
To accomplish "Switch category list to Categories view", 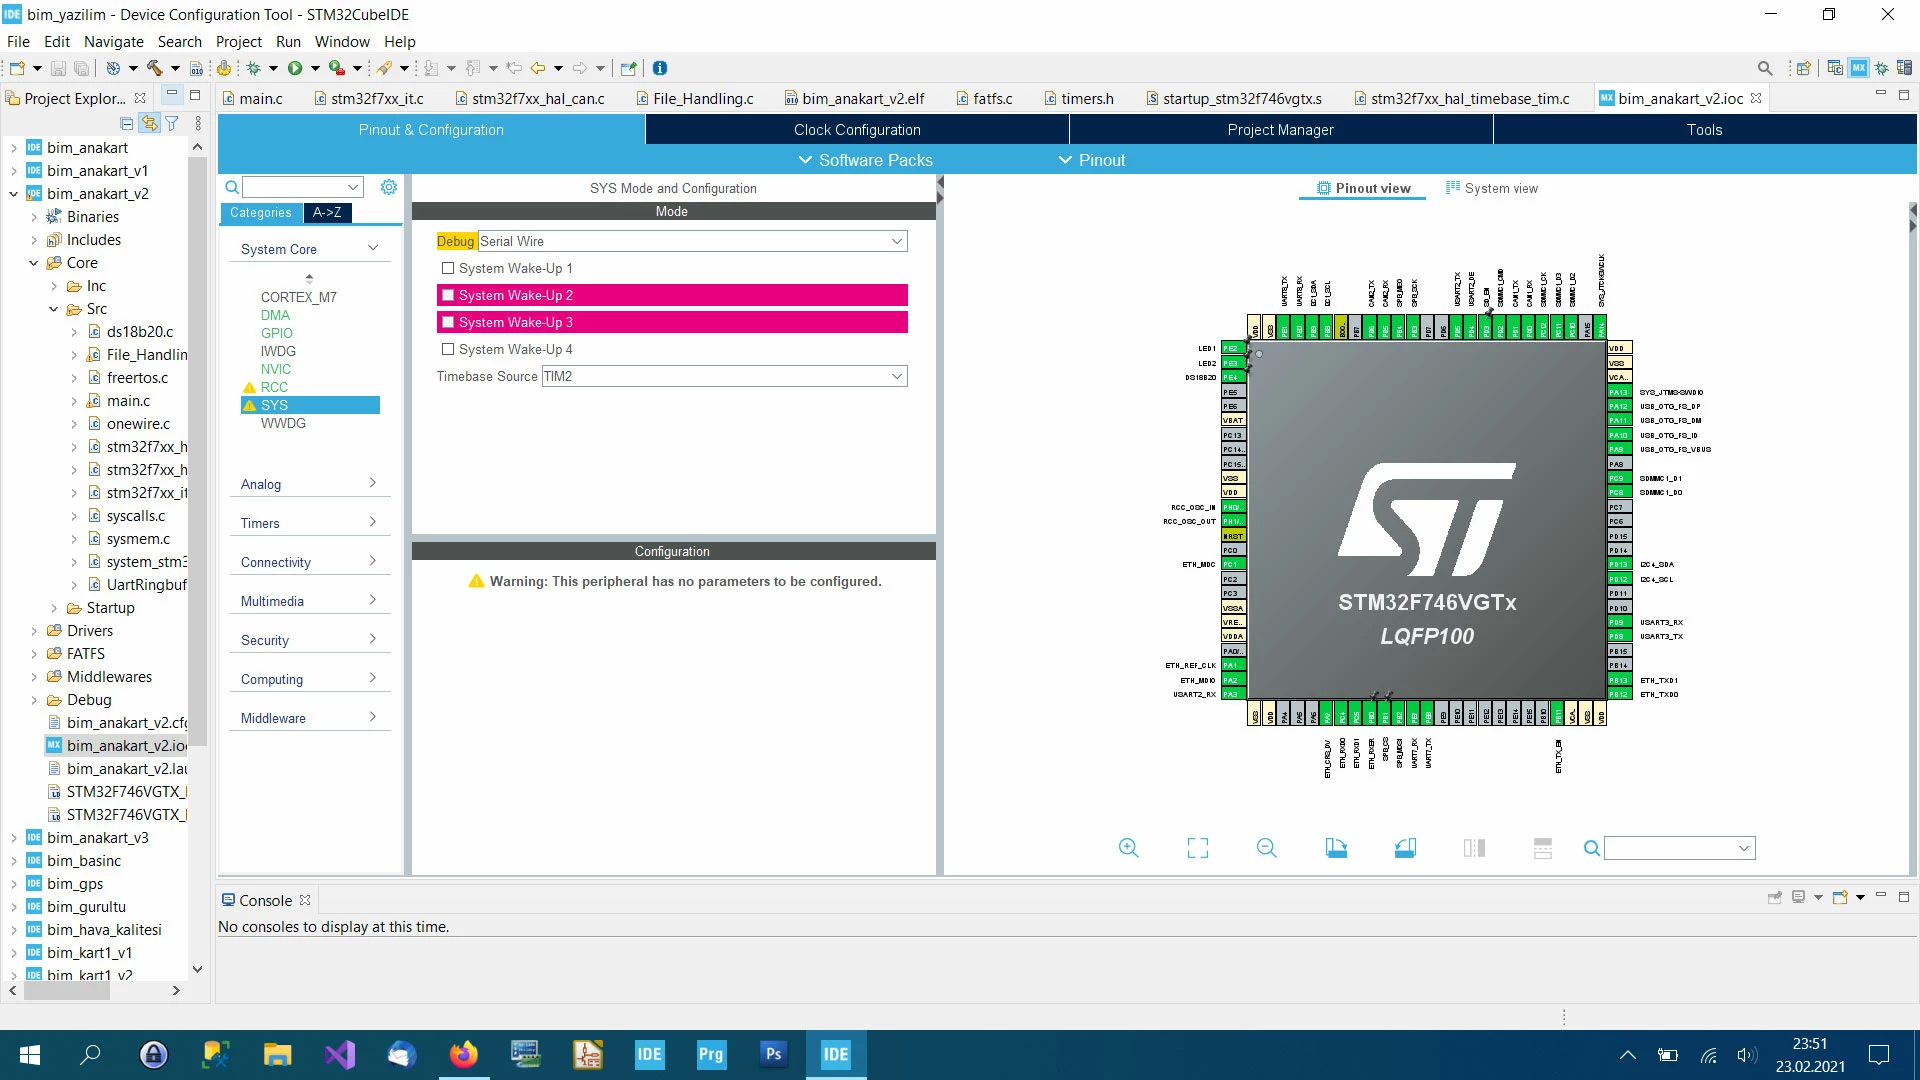I will point(260,212).
